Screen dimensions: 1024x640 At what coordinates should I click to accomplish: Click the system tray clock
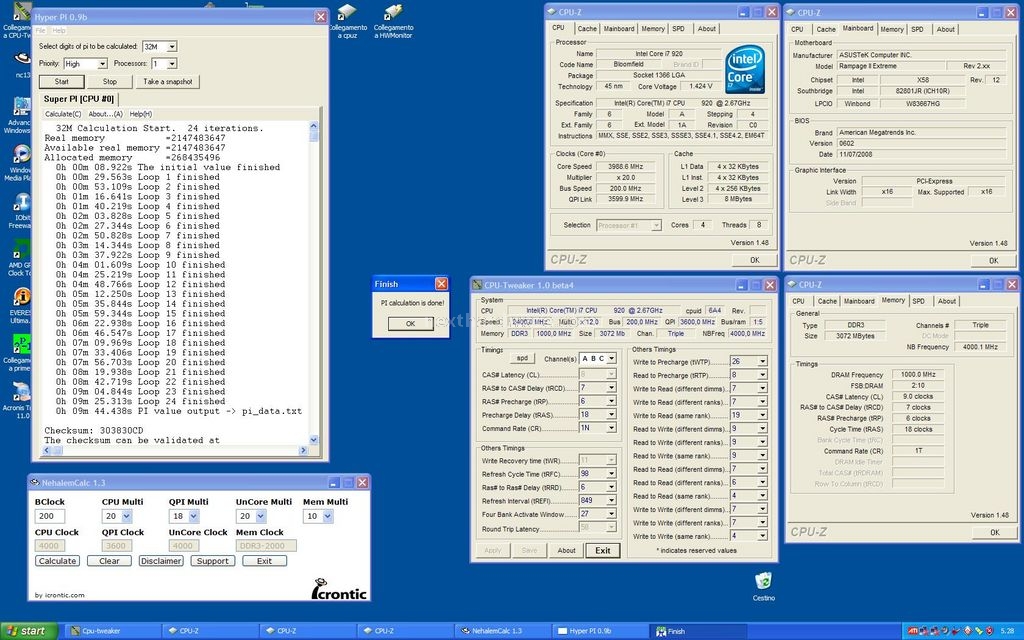pyautogui.click(x=1006, y=632)
